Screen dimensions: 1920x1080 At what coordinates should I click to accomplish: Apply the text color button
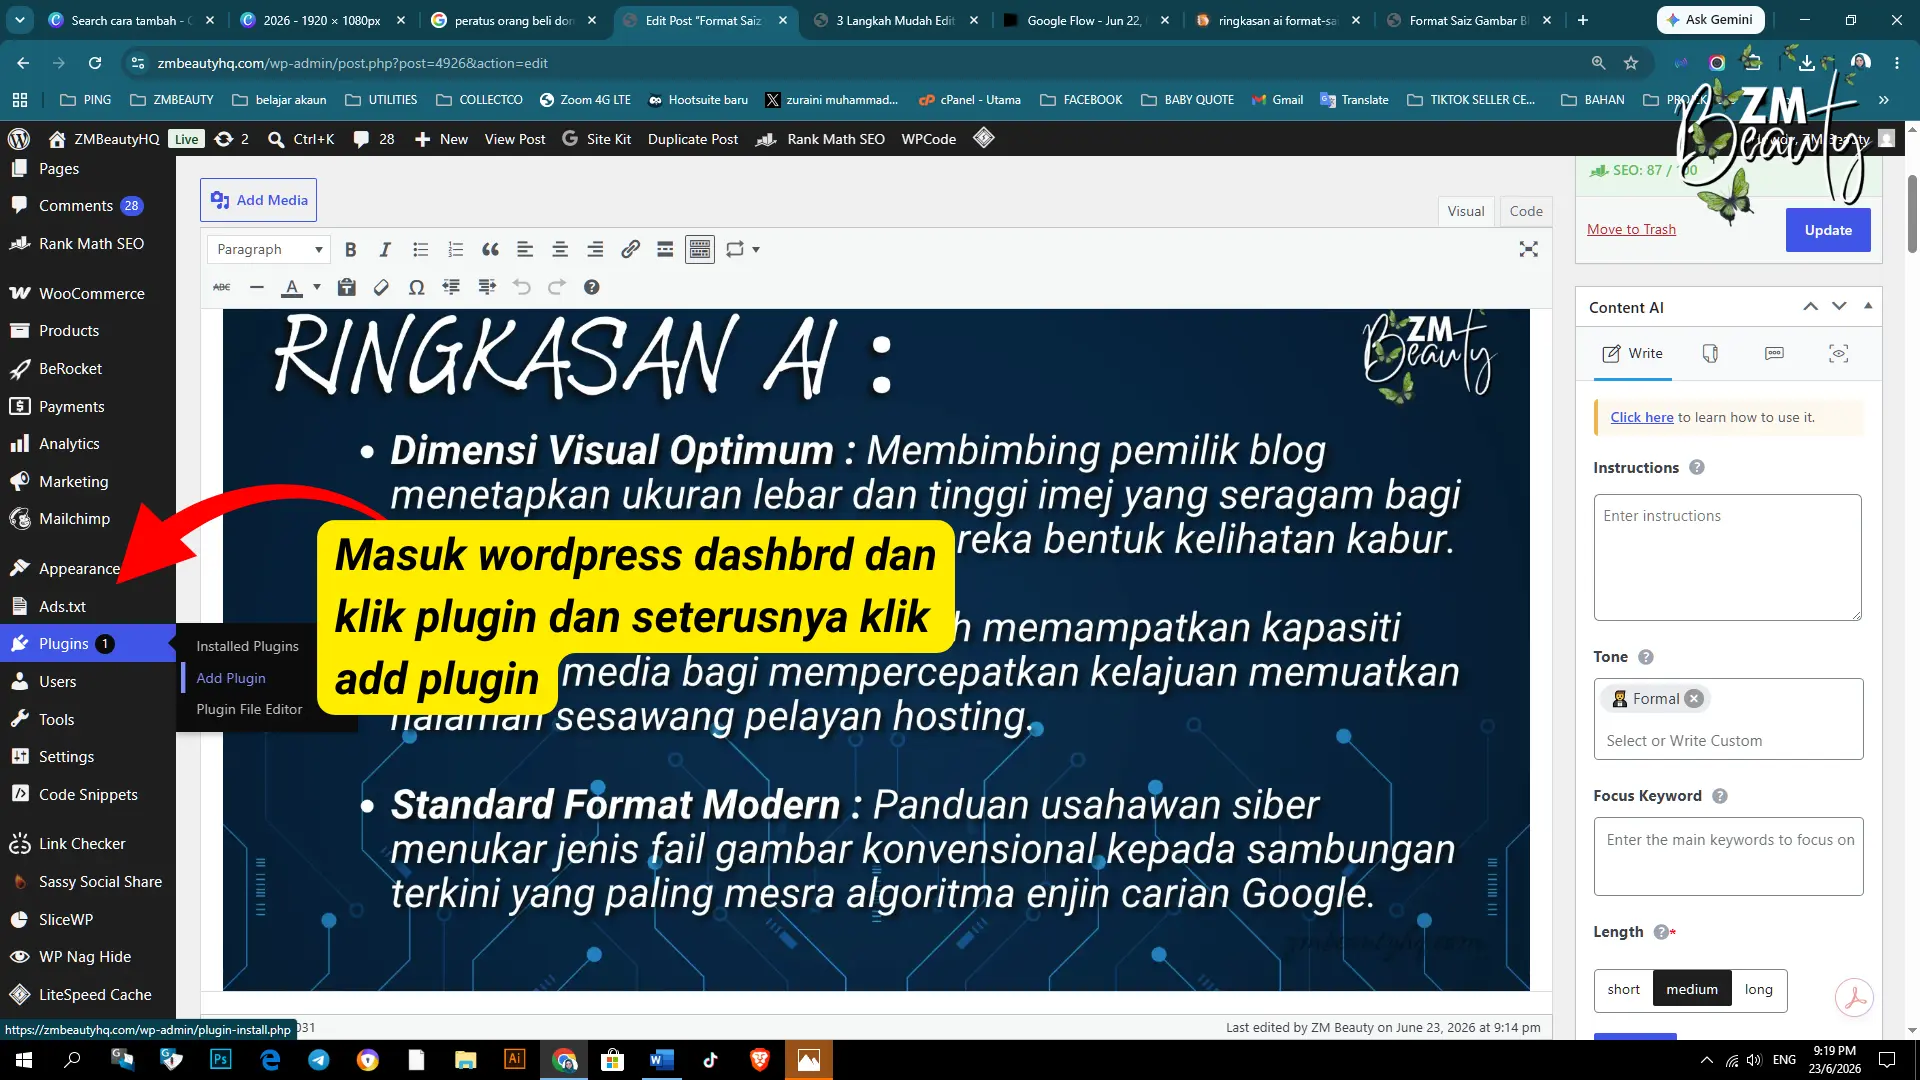(x=292, y=288)
